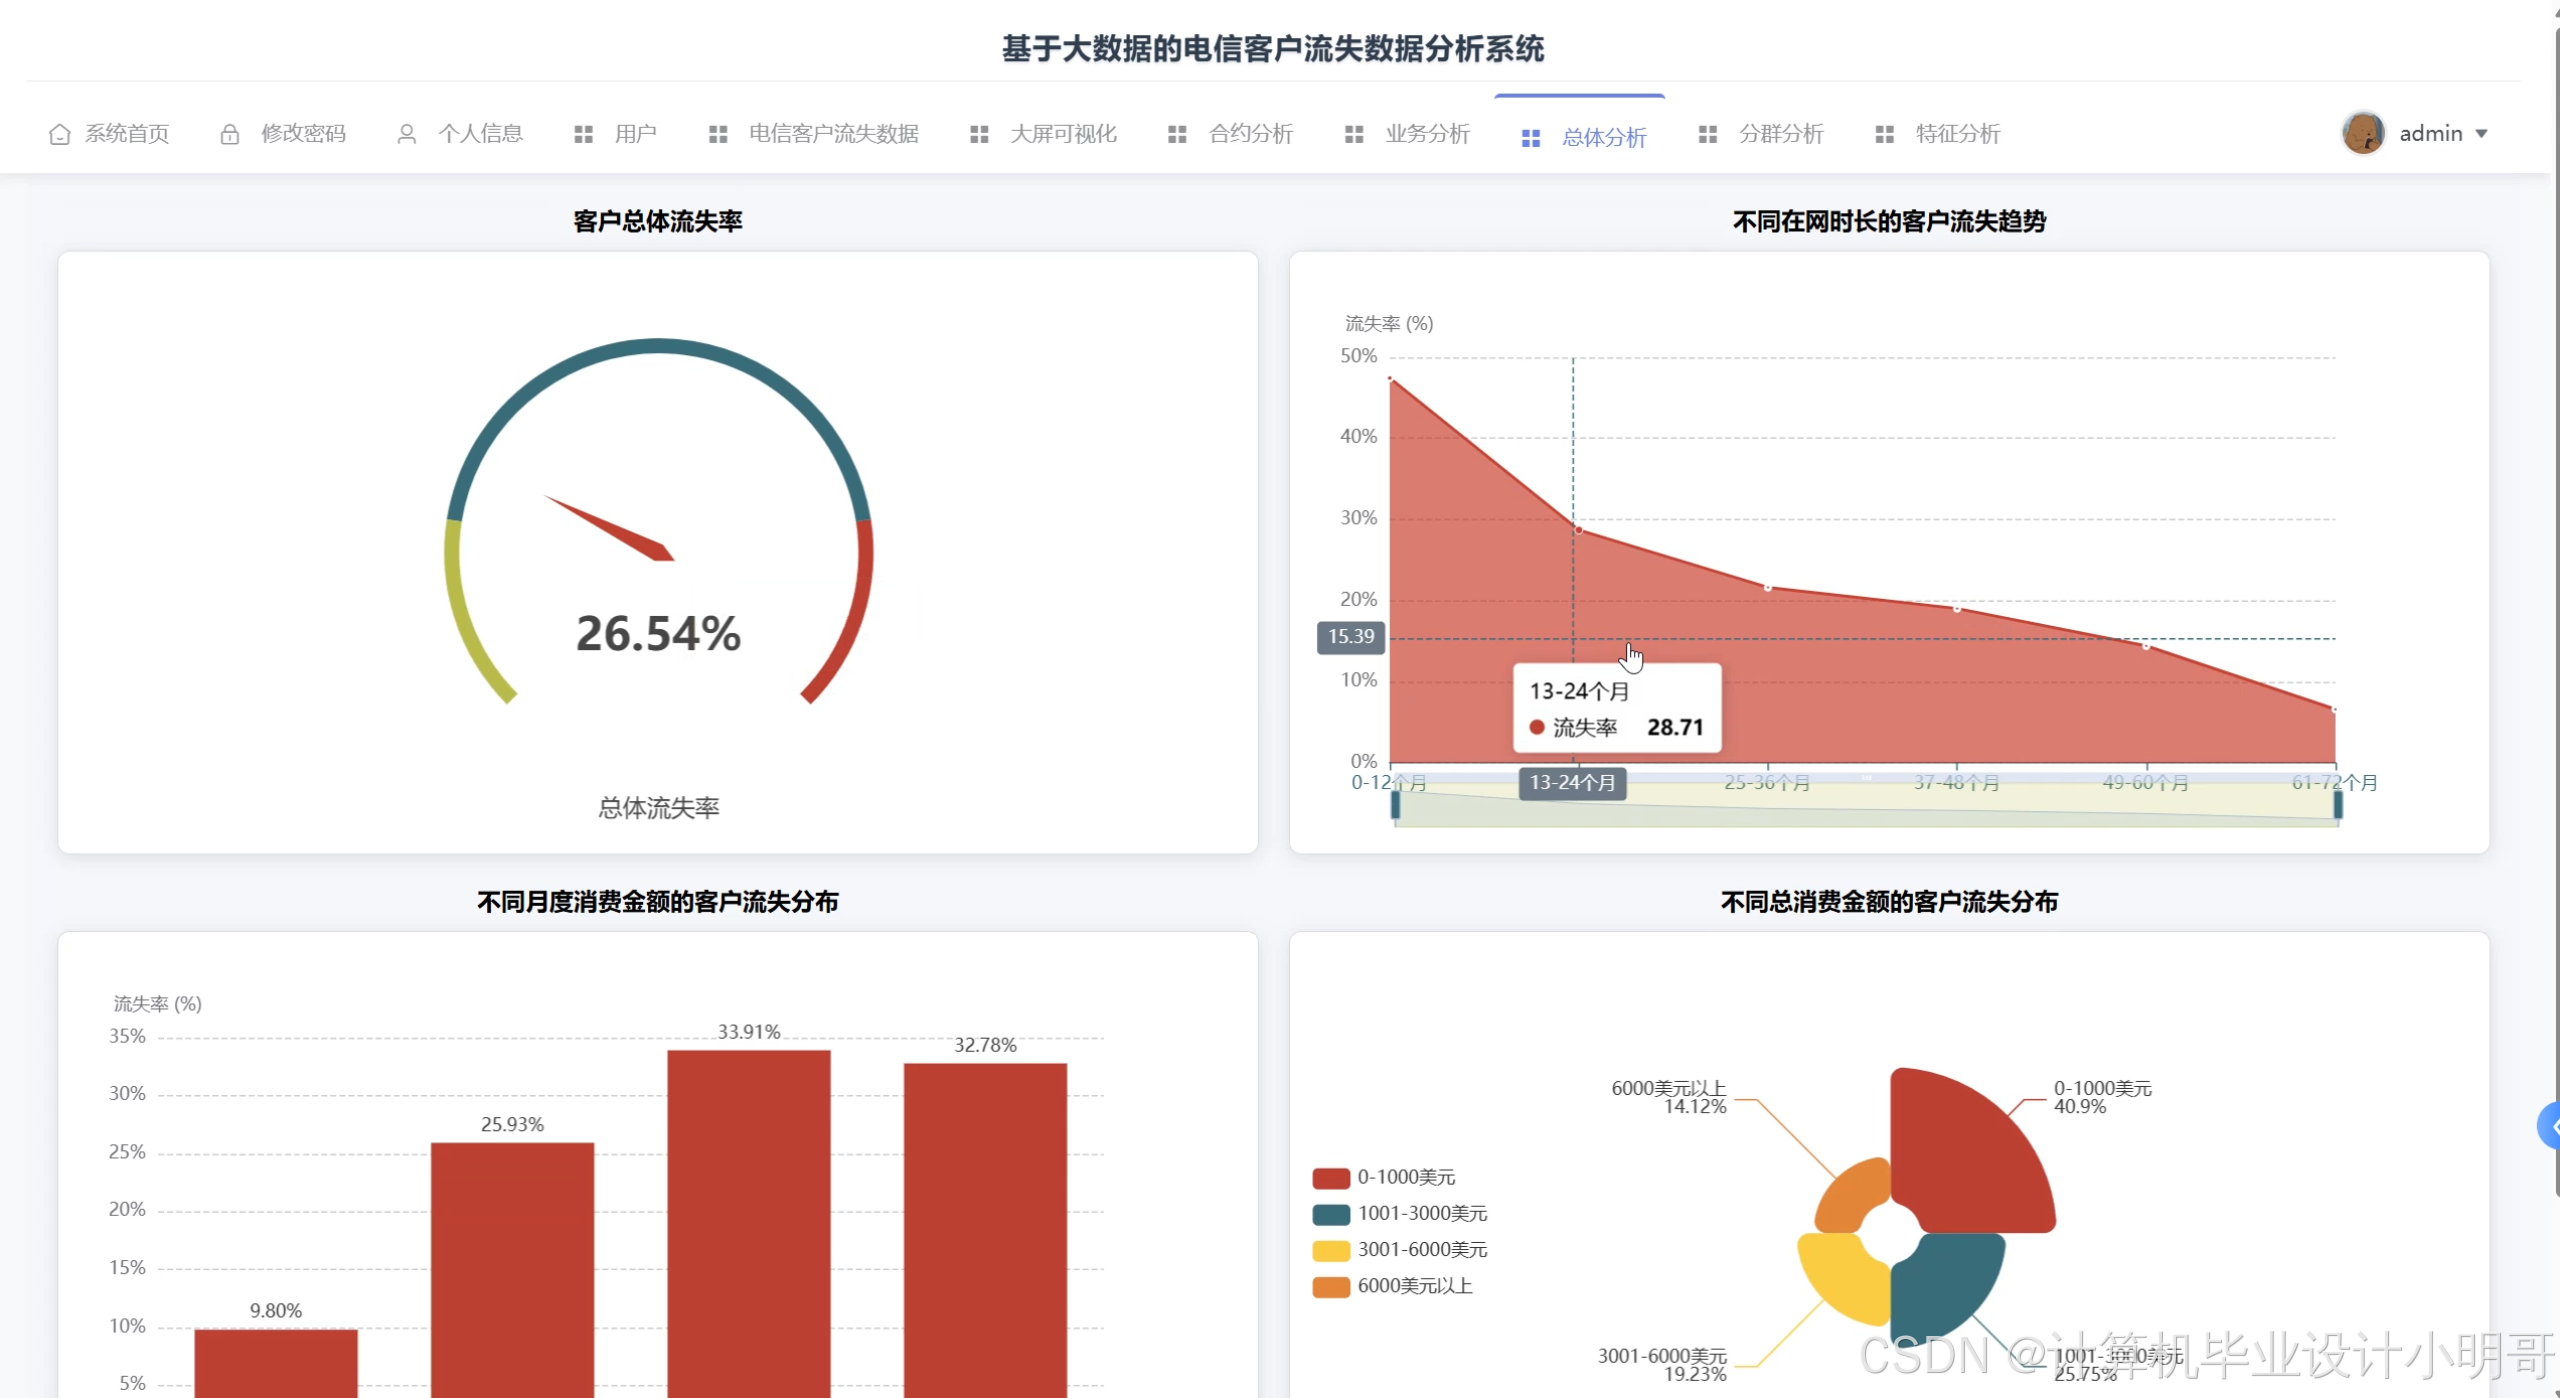
Task: Go to the 分群分析 page
Action: click(x=1780, y=134)
